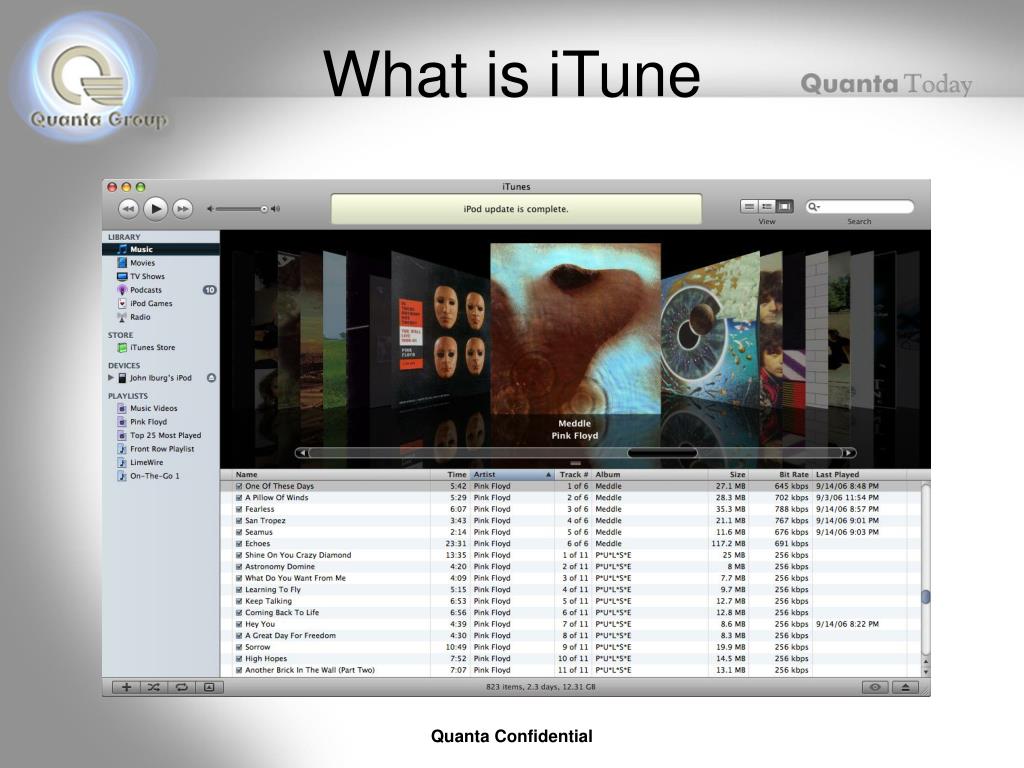Uncheck the One Of These Days checkbox

pos(239,486)
